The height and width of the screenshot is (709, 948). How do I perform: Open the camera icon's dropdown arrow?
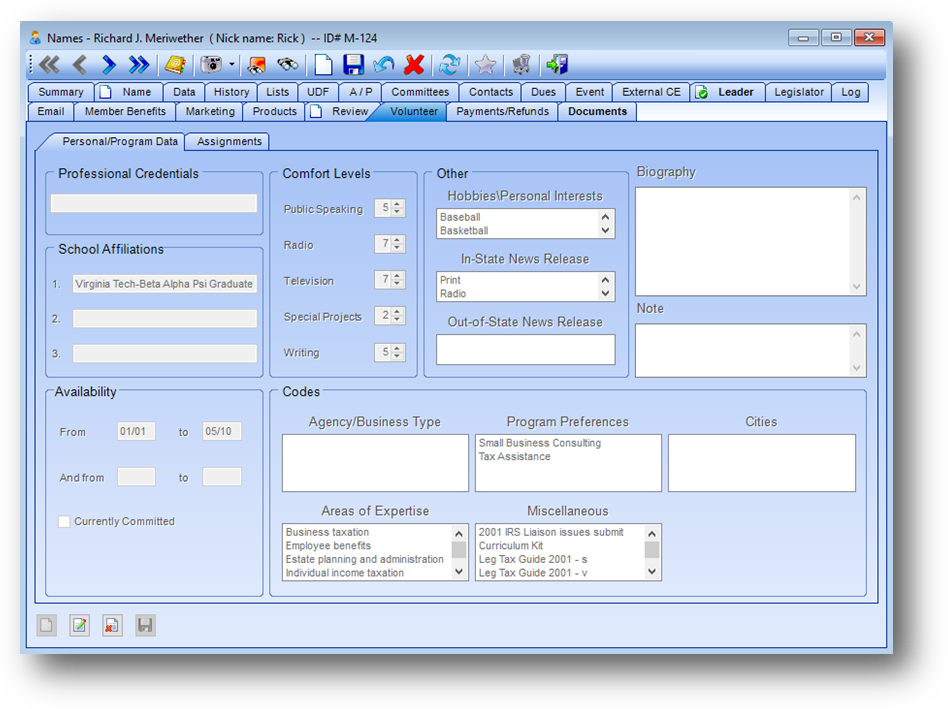click(x=232, y=64)
